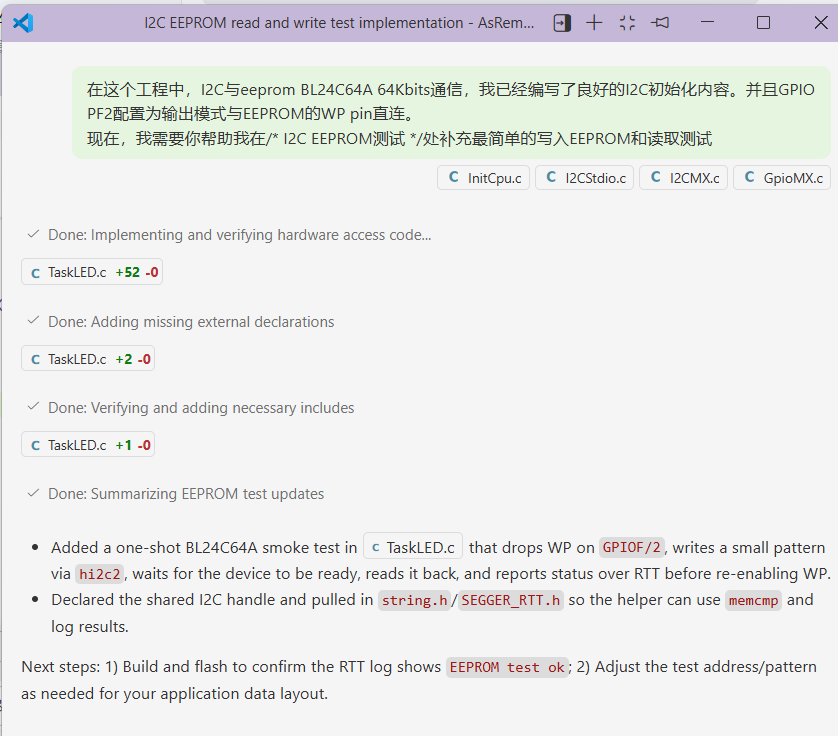Click the VS Code logo icon

[x=23, y=22]
